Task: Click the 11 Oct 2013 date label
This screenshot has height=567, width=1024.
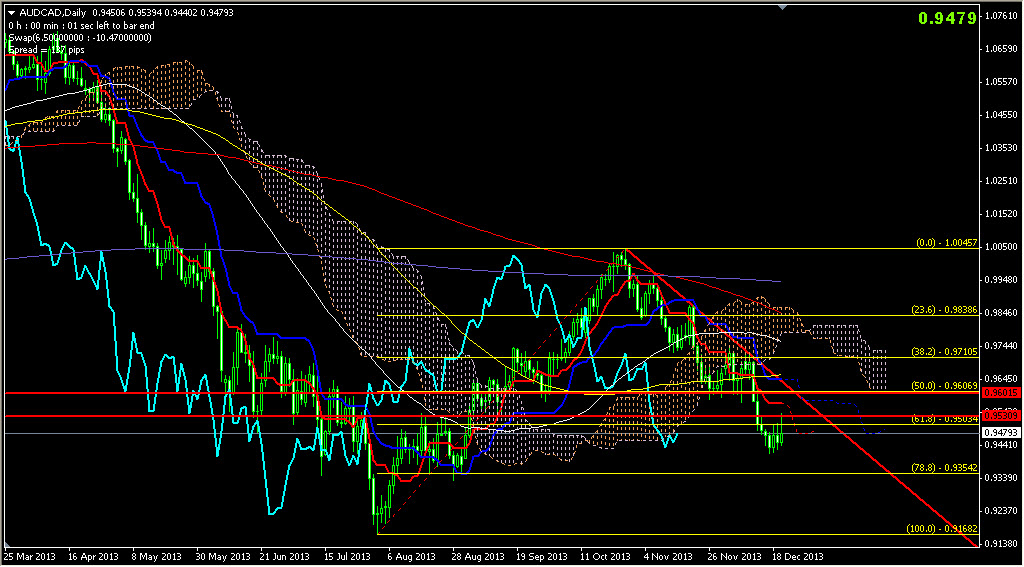Action: 605,555
